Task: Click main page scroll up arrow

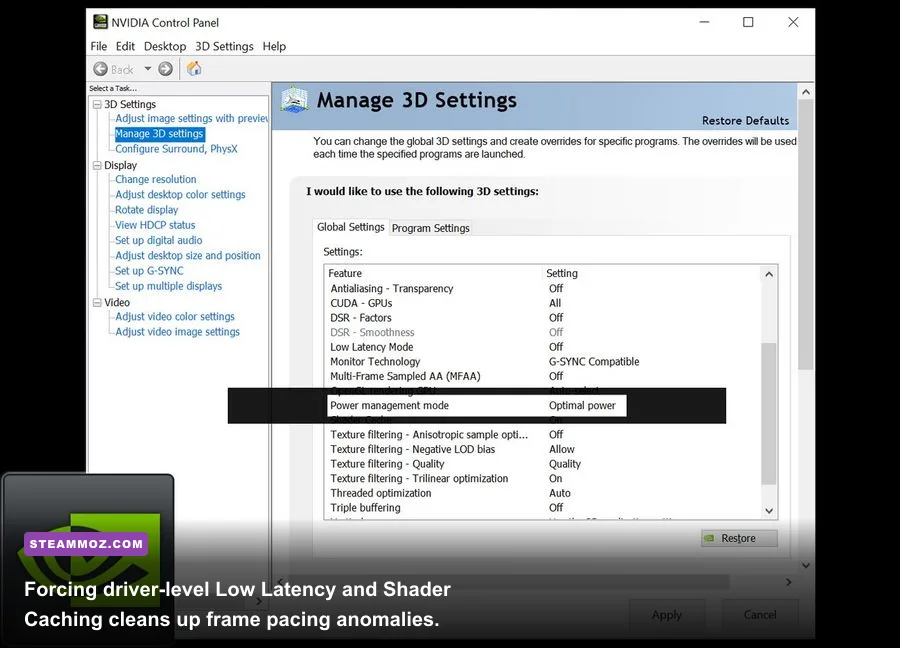Action: [806, 92]
